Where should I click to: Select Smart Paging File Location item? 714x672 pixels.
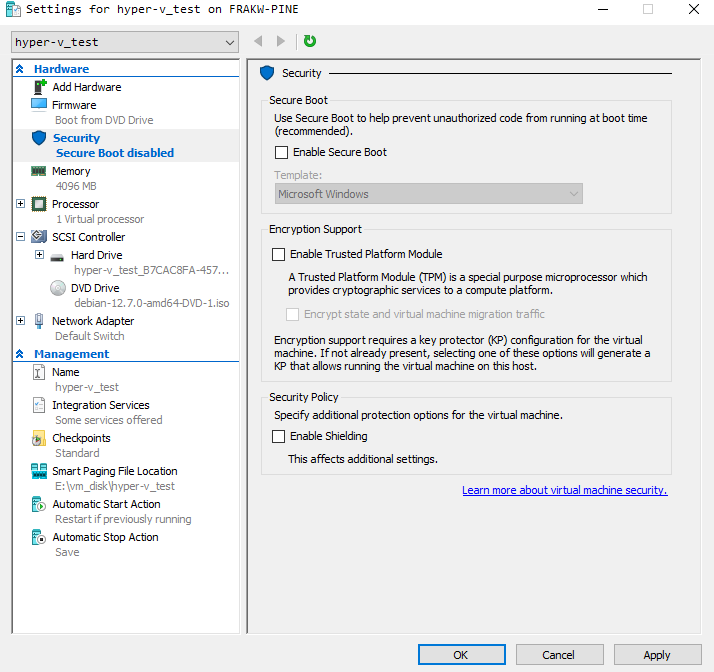(115, 471)
